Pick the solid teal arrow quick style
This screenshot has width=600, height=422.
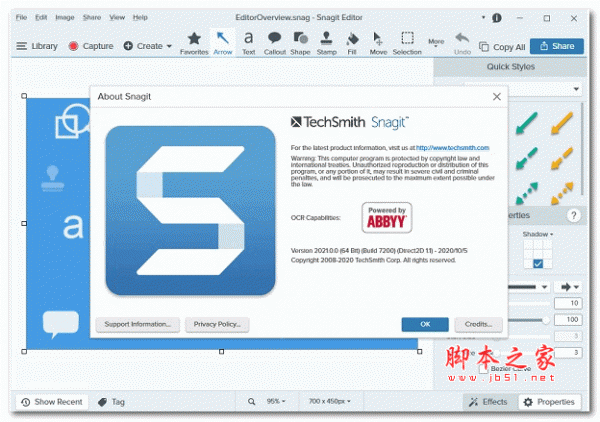527,123
